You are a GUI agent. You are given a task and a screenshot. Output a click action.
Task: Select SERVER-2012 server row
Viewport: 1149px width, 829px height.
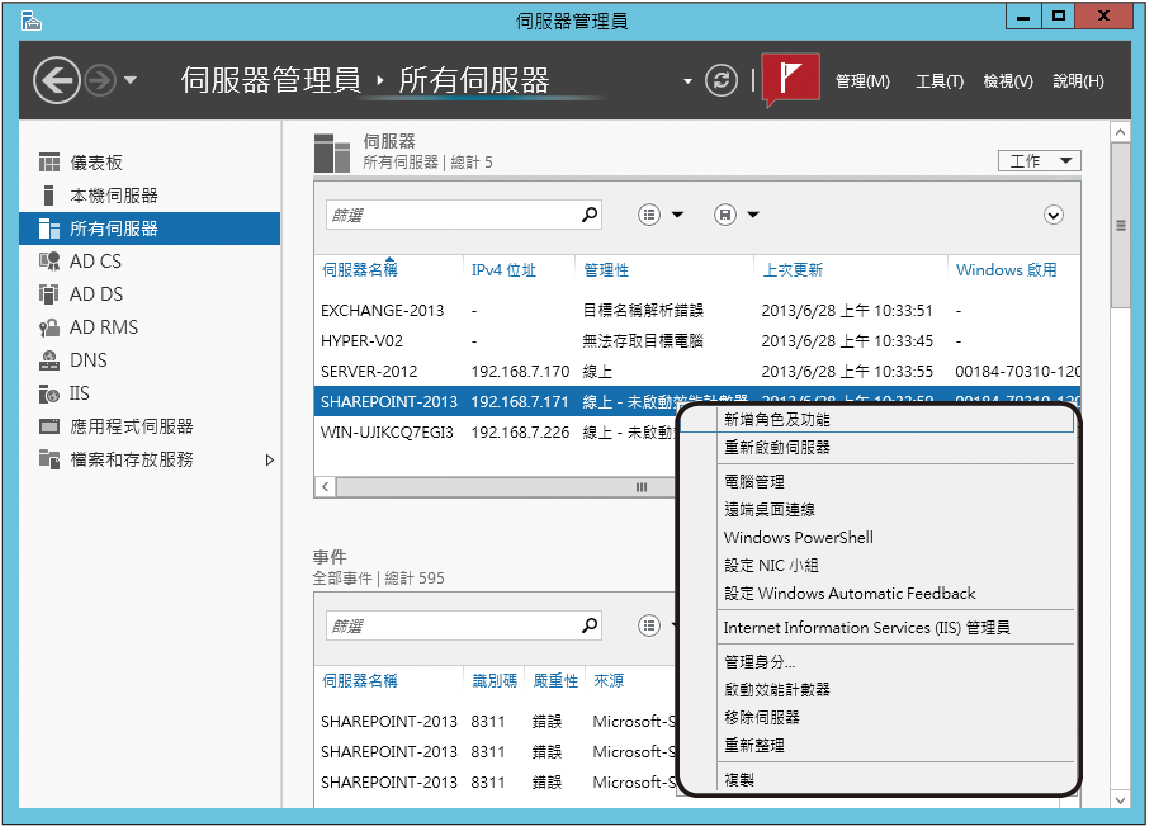(697, 372)
